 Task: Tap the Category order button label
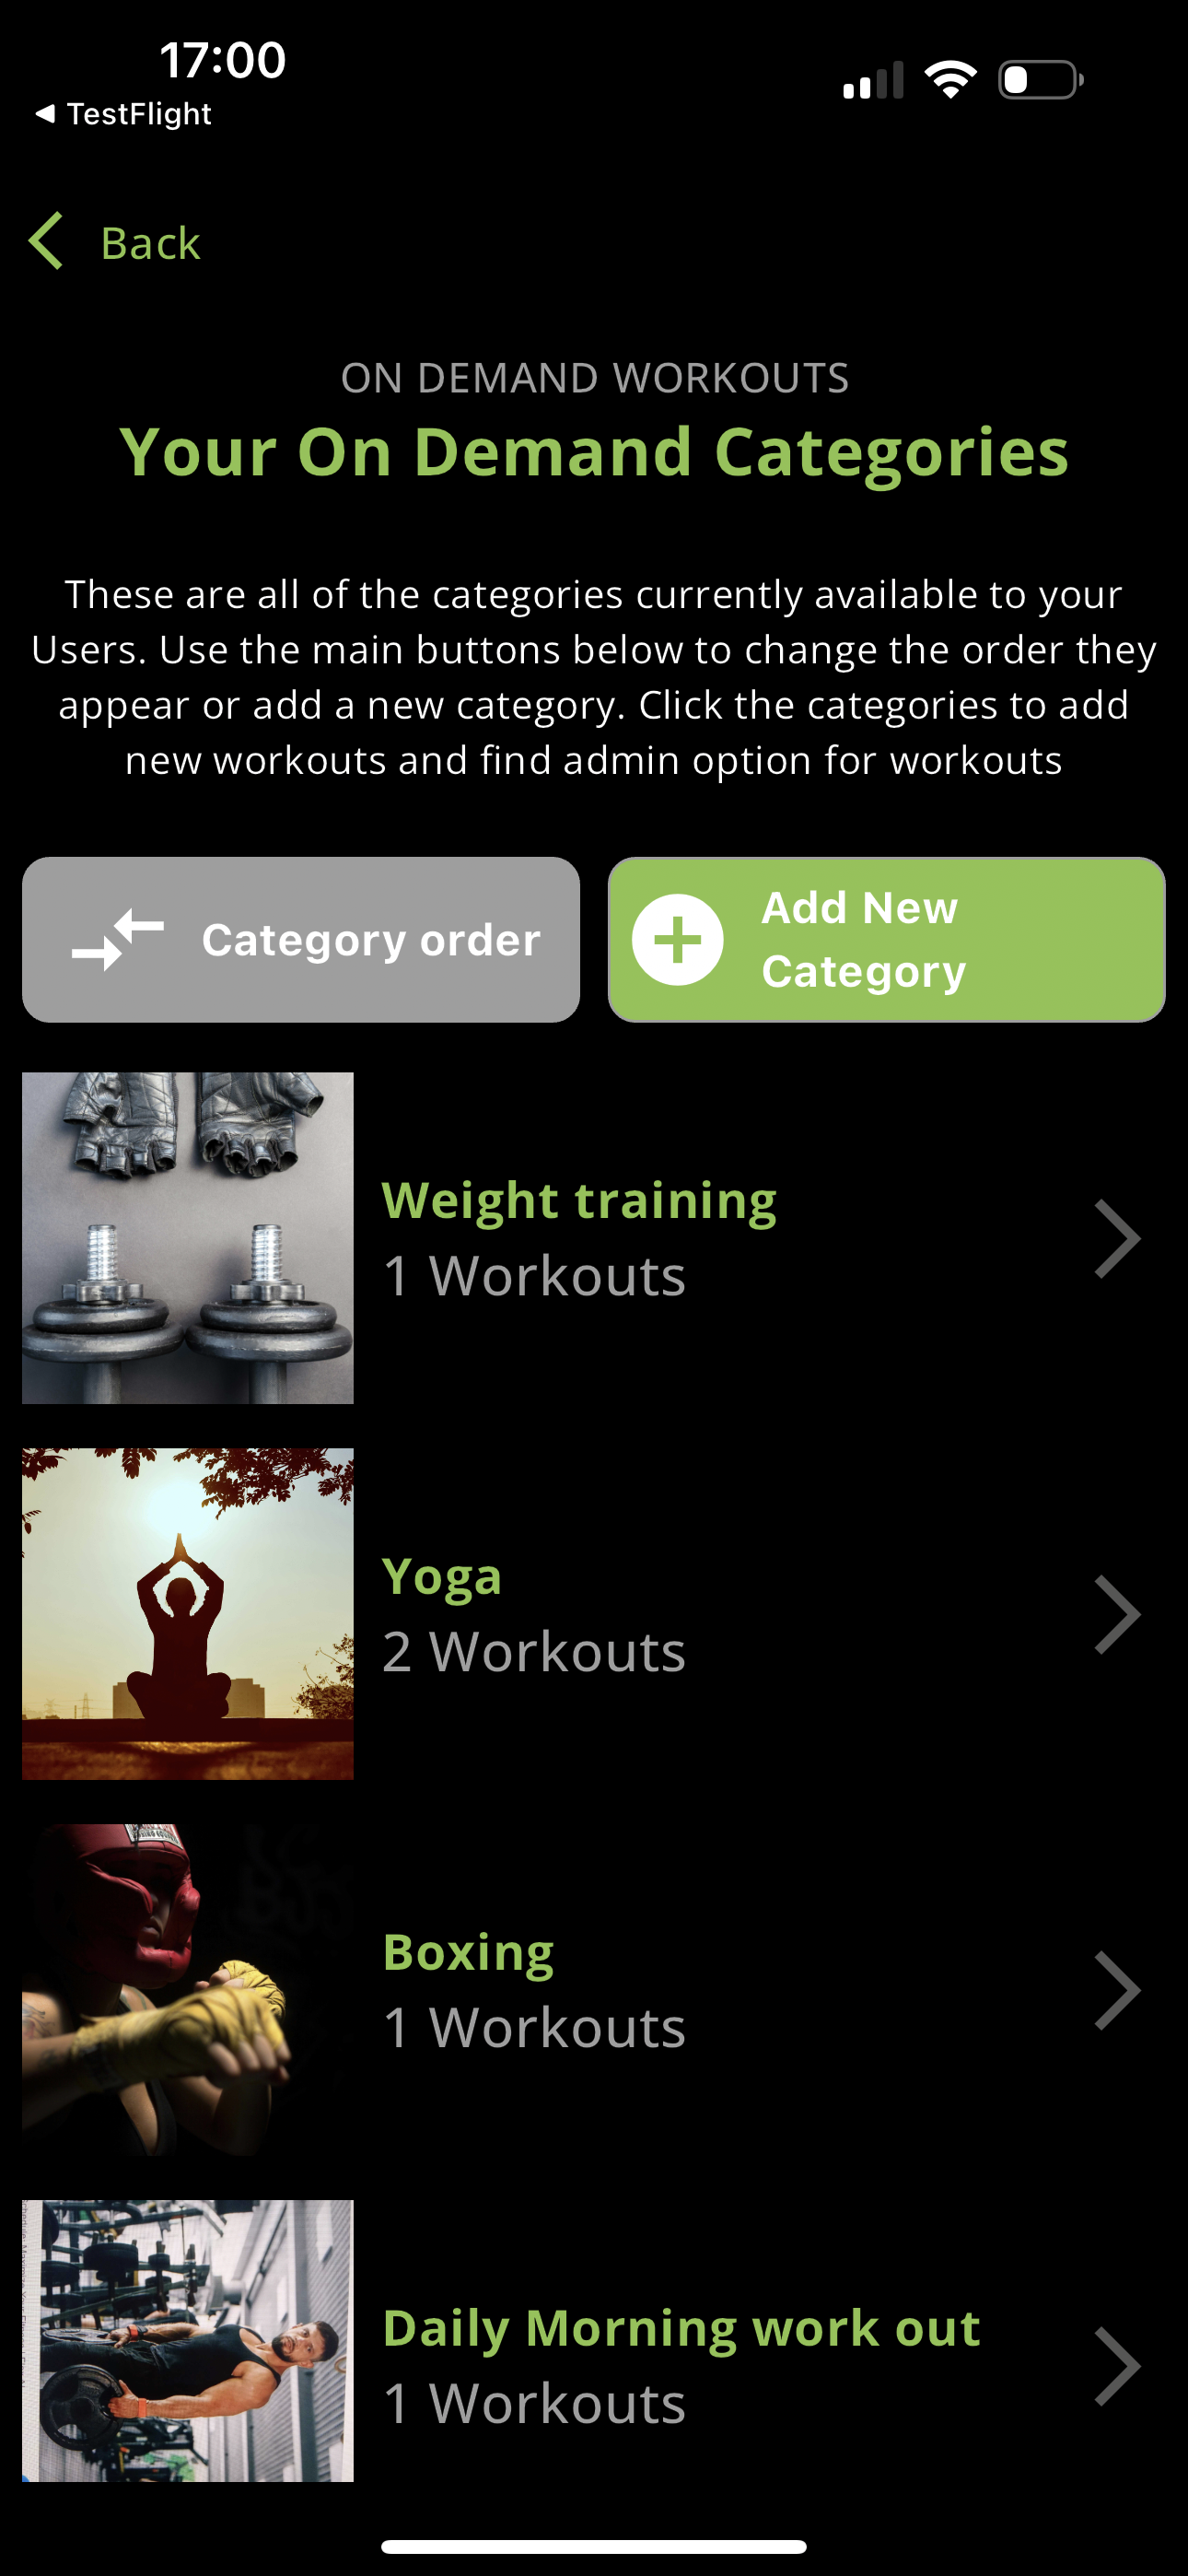371,941
